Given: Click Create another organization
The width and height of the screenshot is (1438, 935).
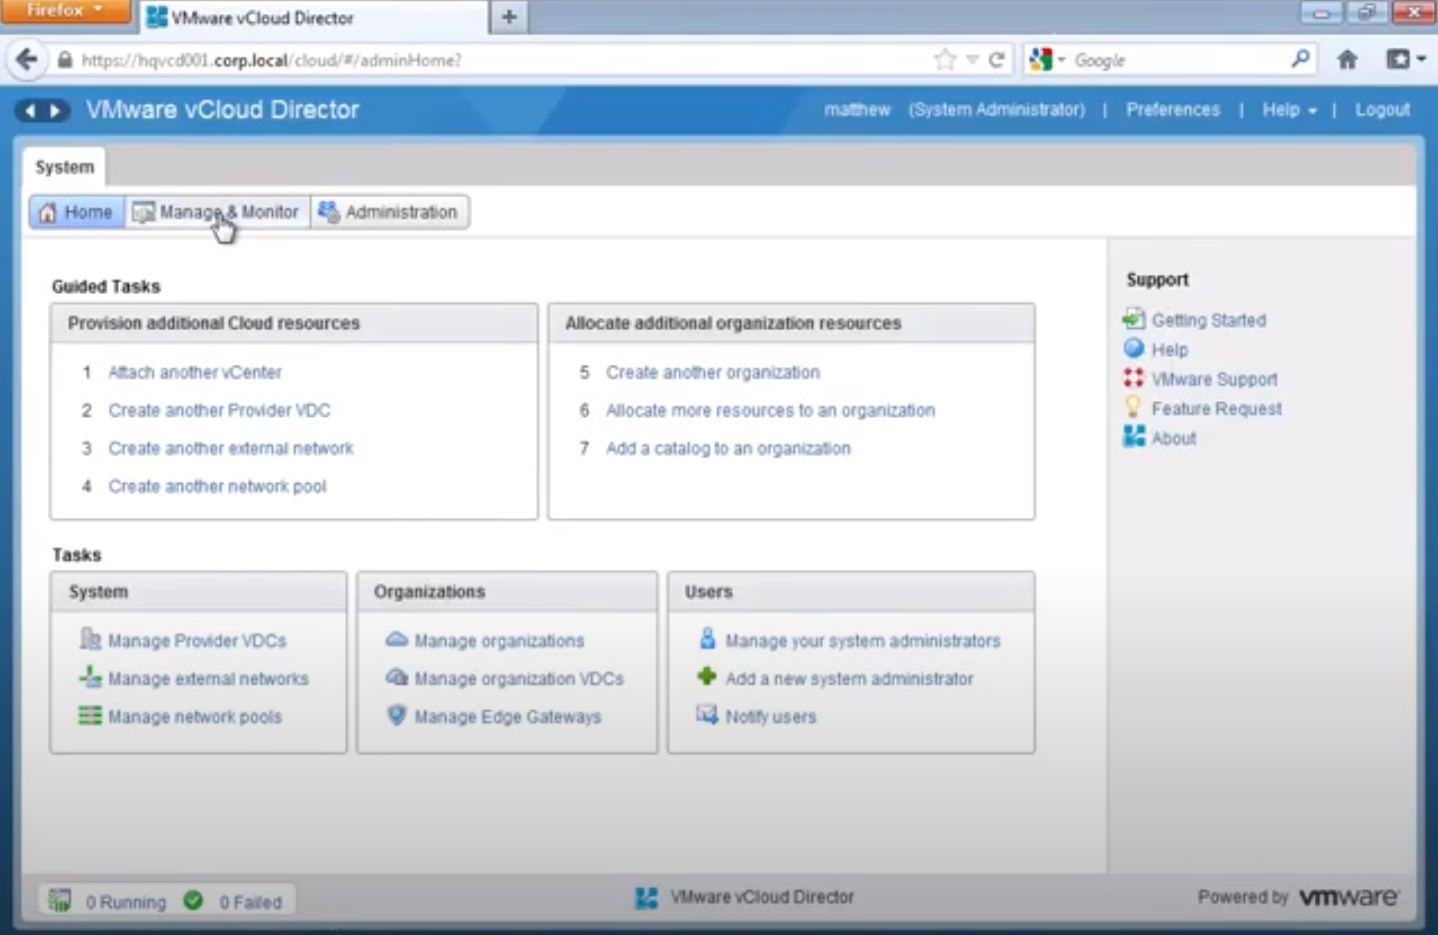Looking at the screenshot, I should point(713,372).
